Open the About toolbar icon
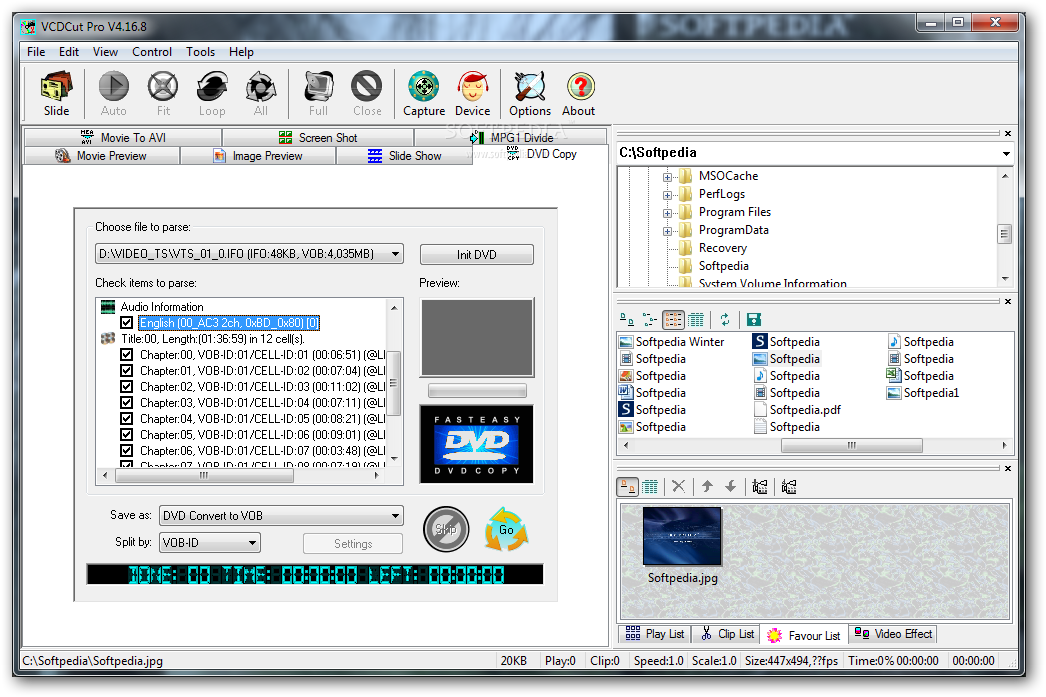1046x697 pixels. (578, 94)
